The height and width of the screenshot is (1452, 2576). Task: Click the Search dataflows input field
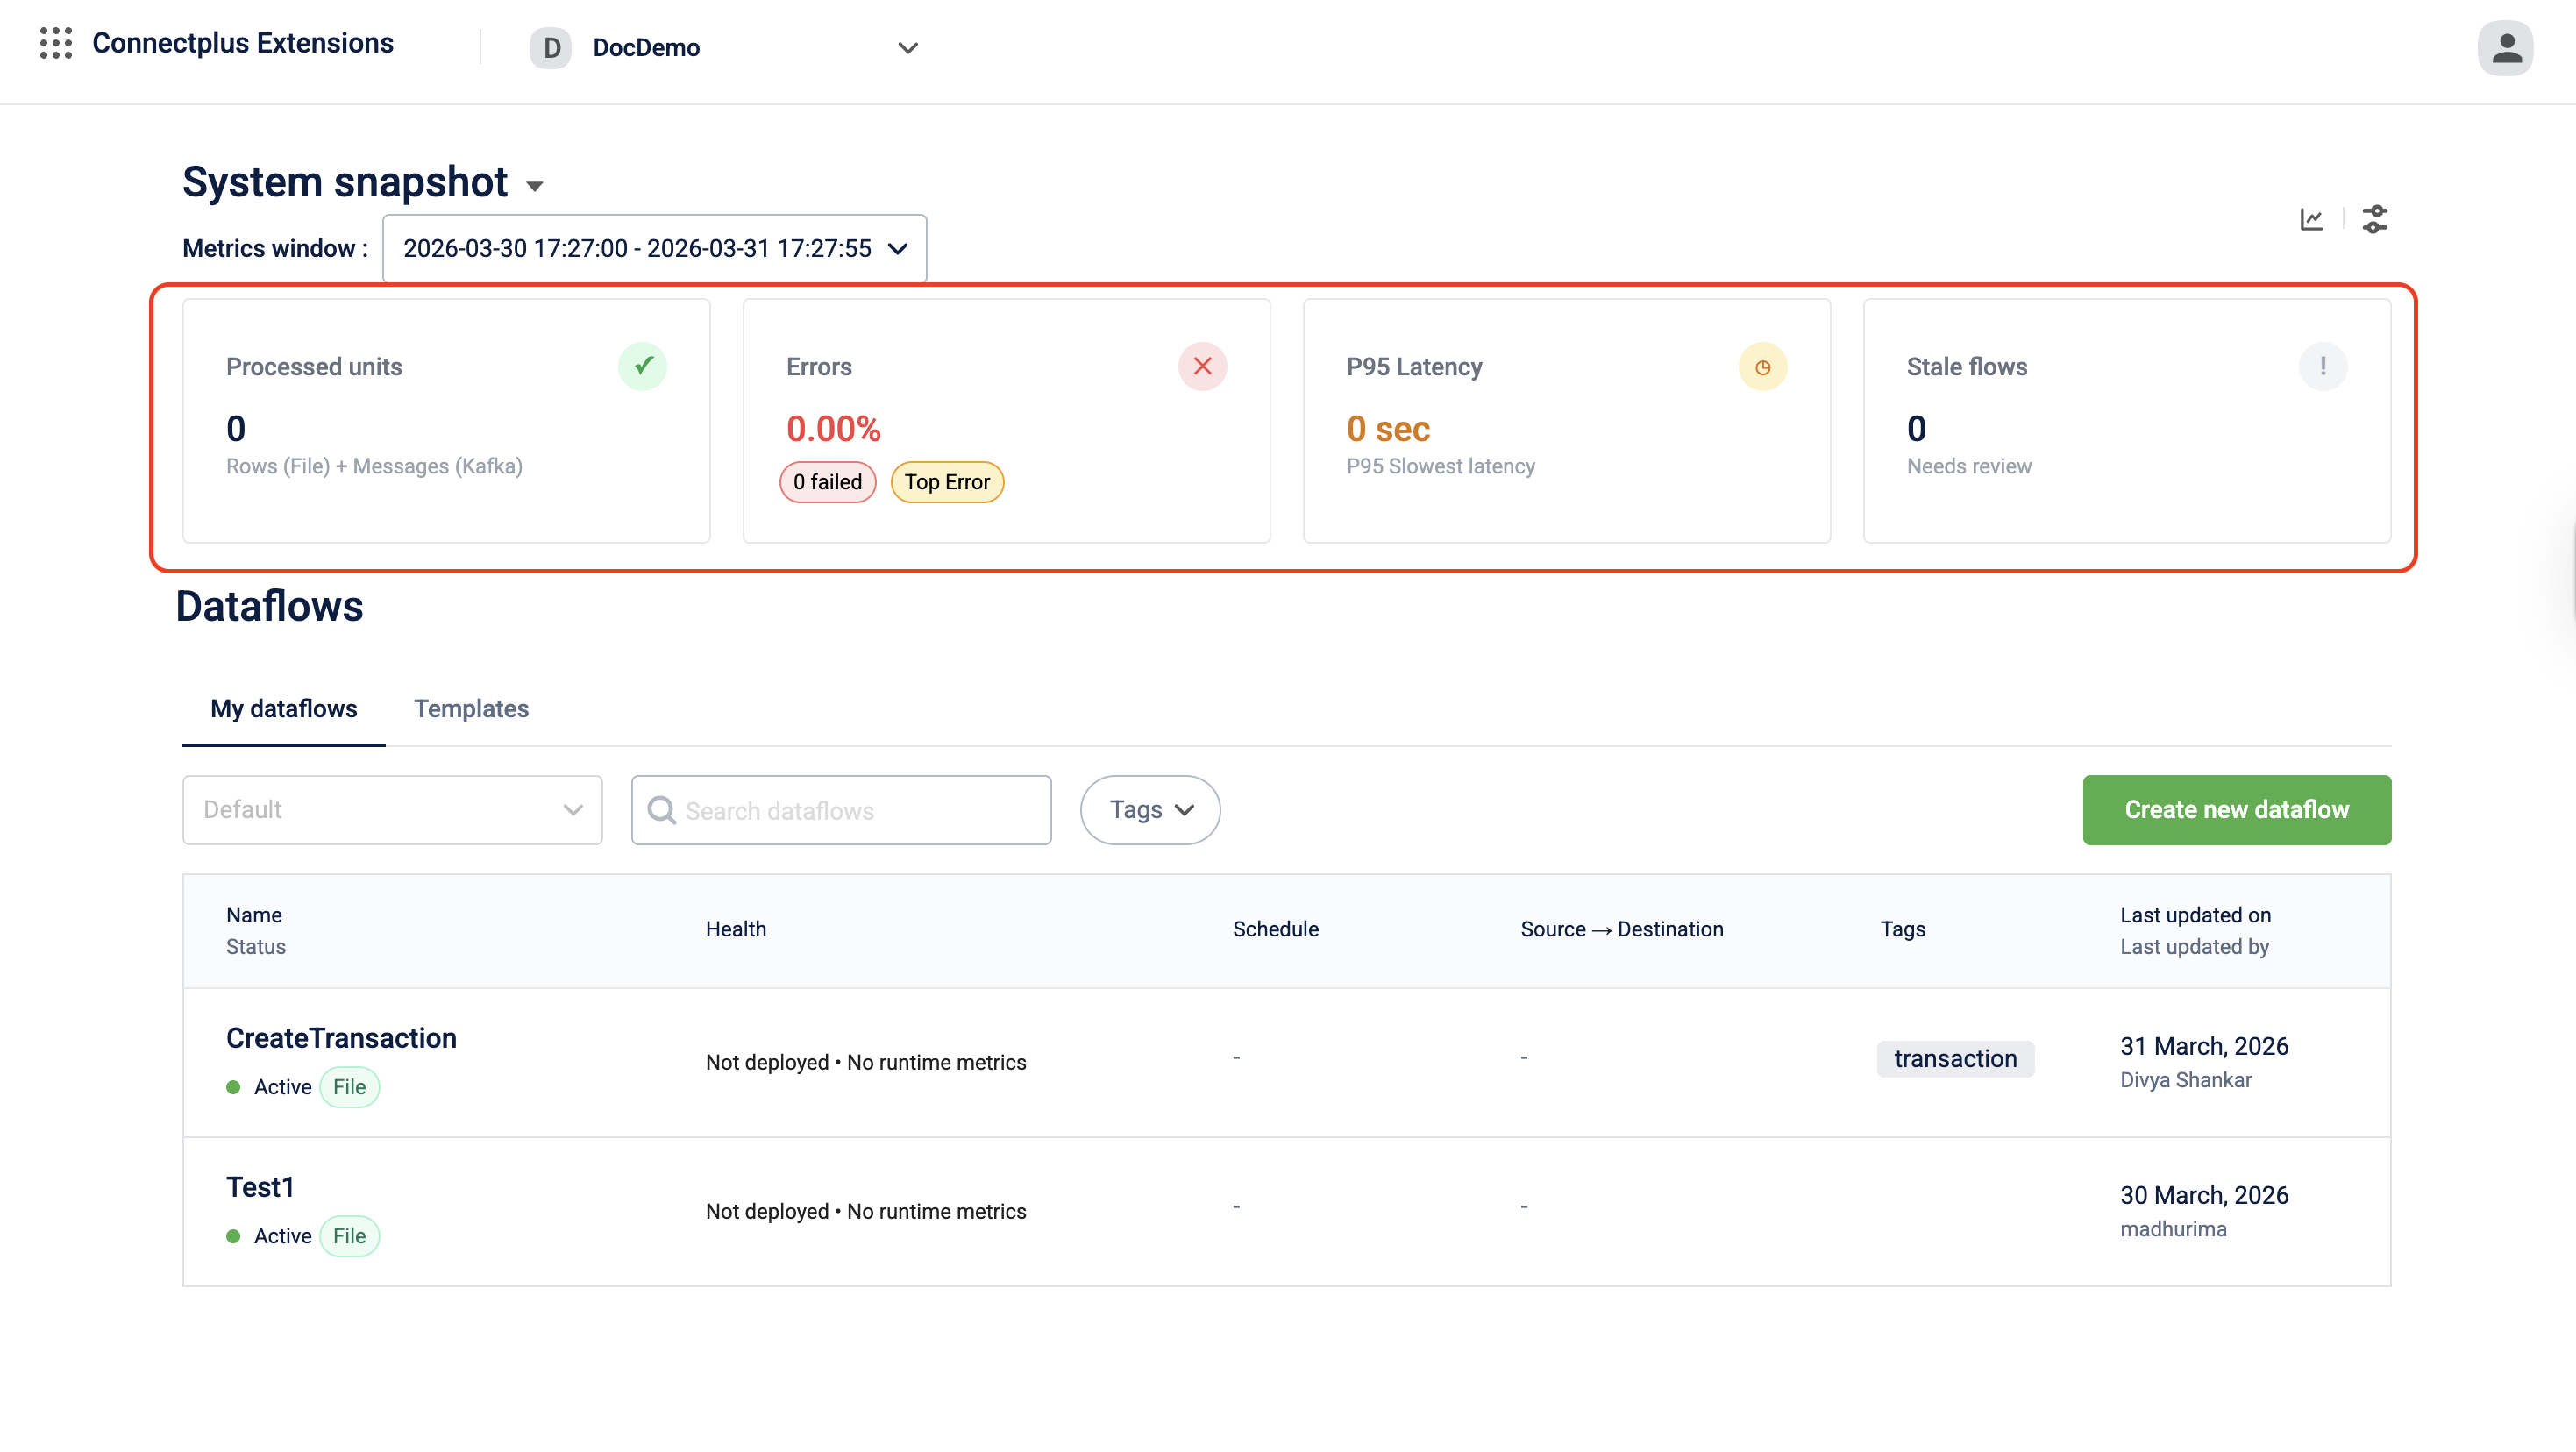[x=841, y=810]
